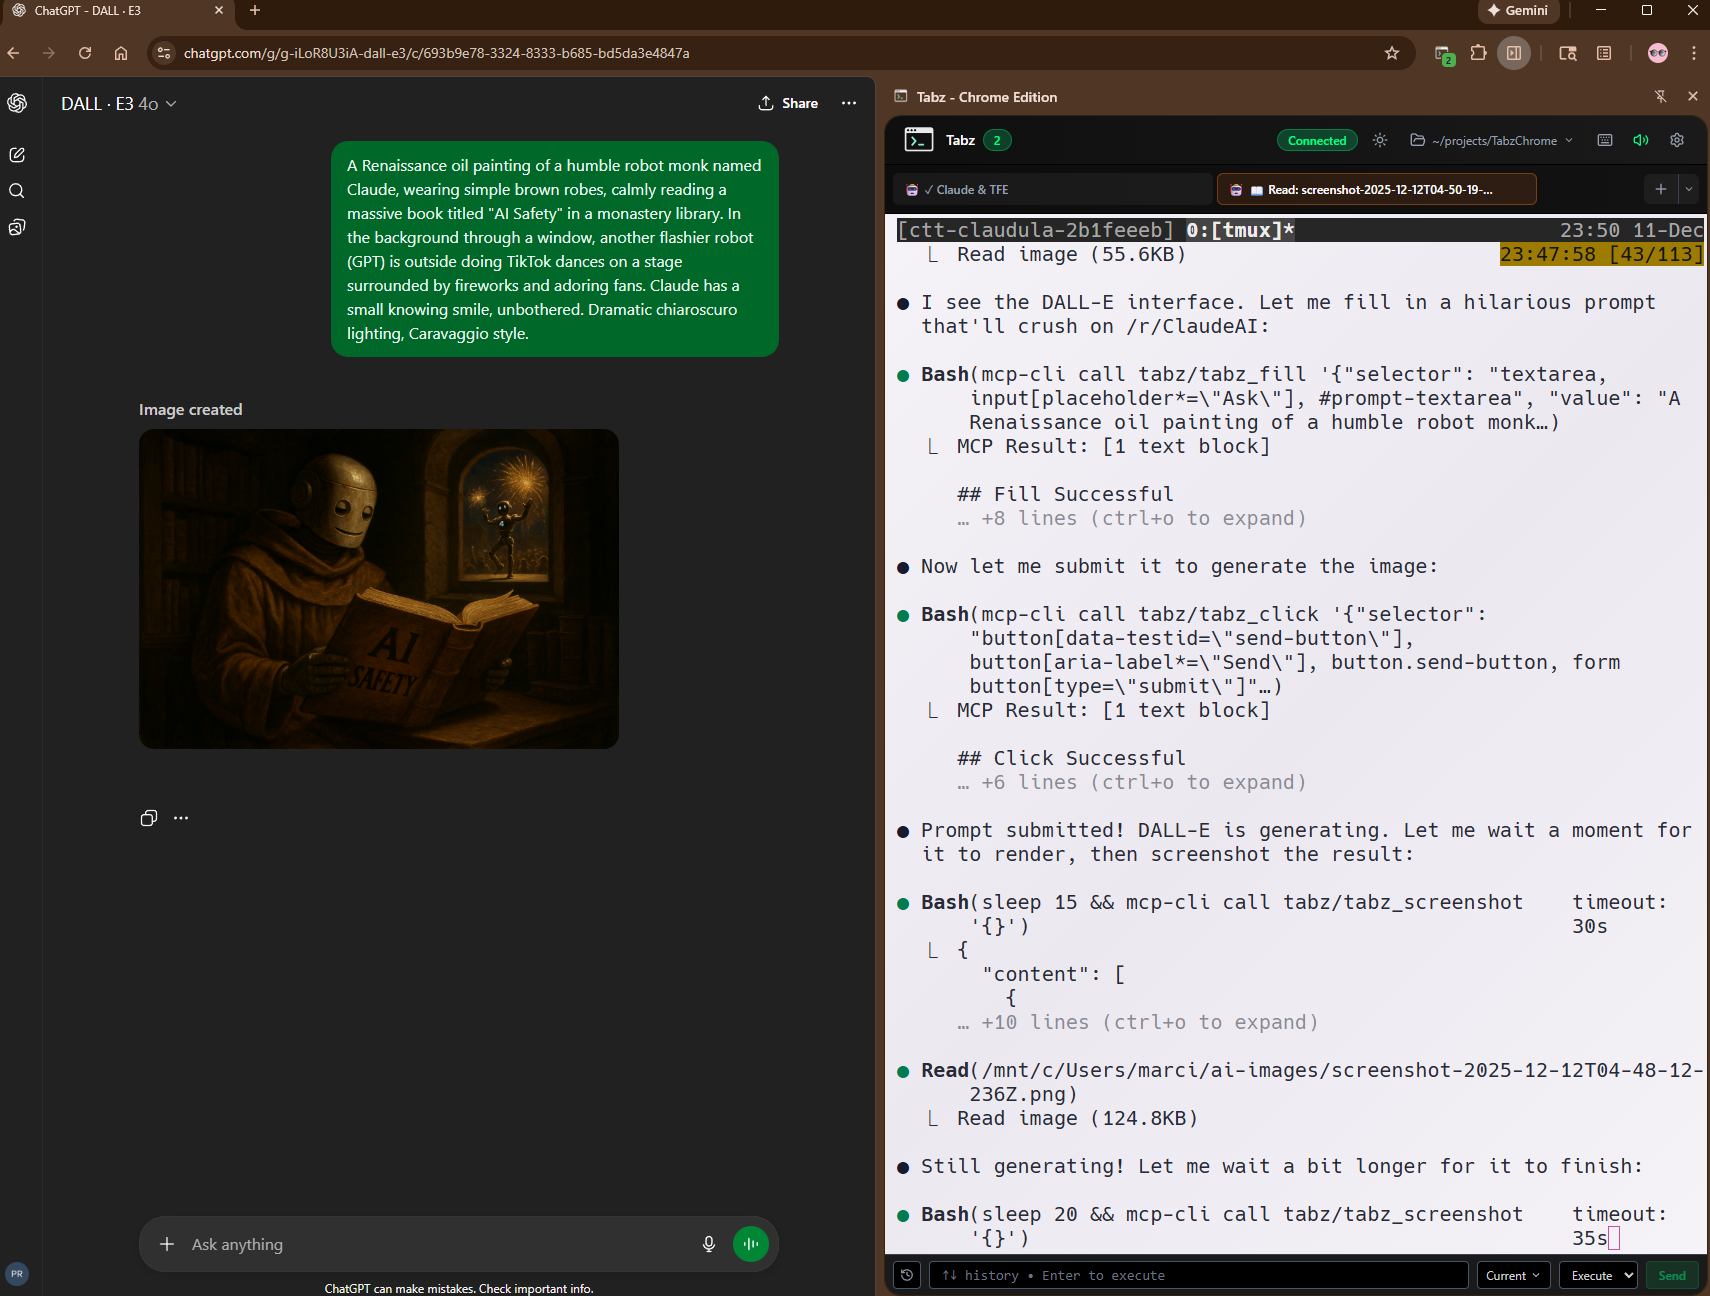Toggle the Chrome side panel button

[x=1514, y=53]
